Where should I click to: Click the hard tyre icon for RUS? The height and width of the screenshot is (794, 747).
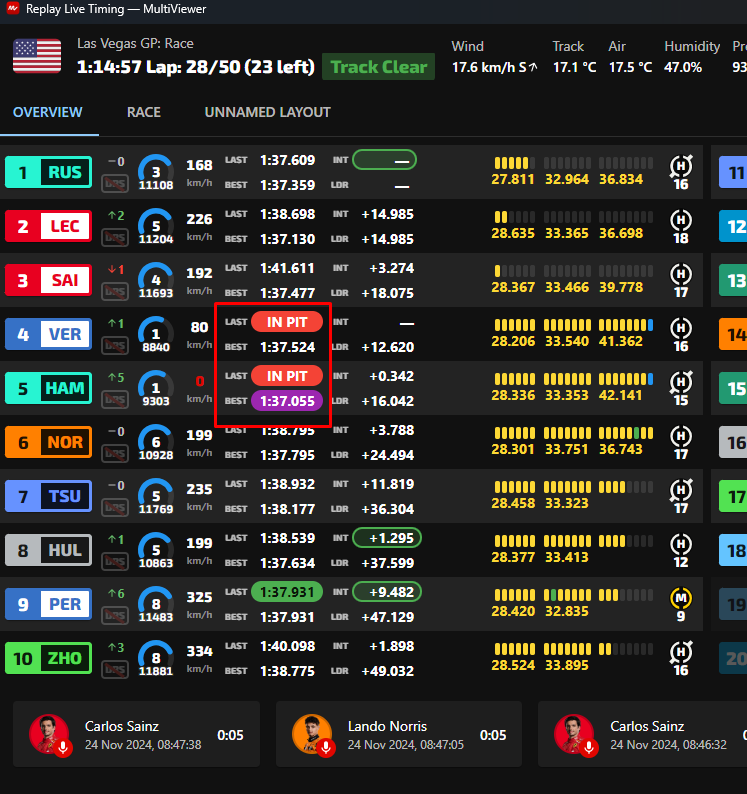[681, 166]
